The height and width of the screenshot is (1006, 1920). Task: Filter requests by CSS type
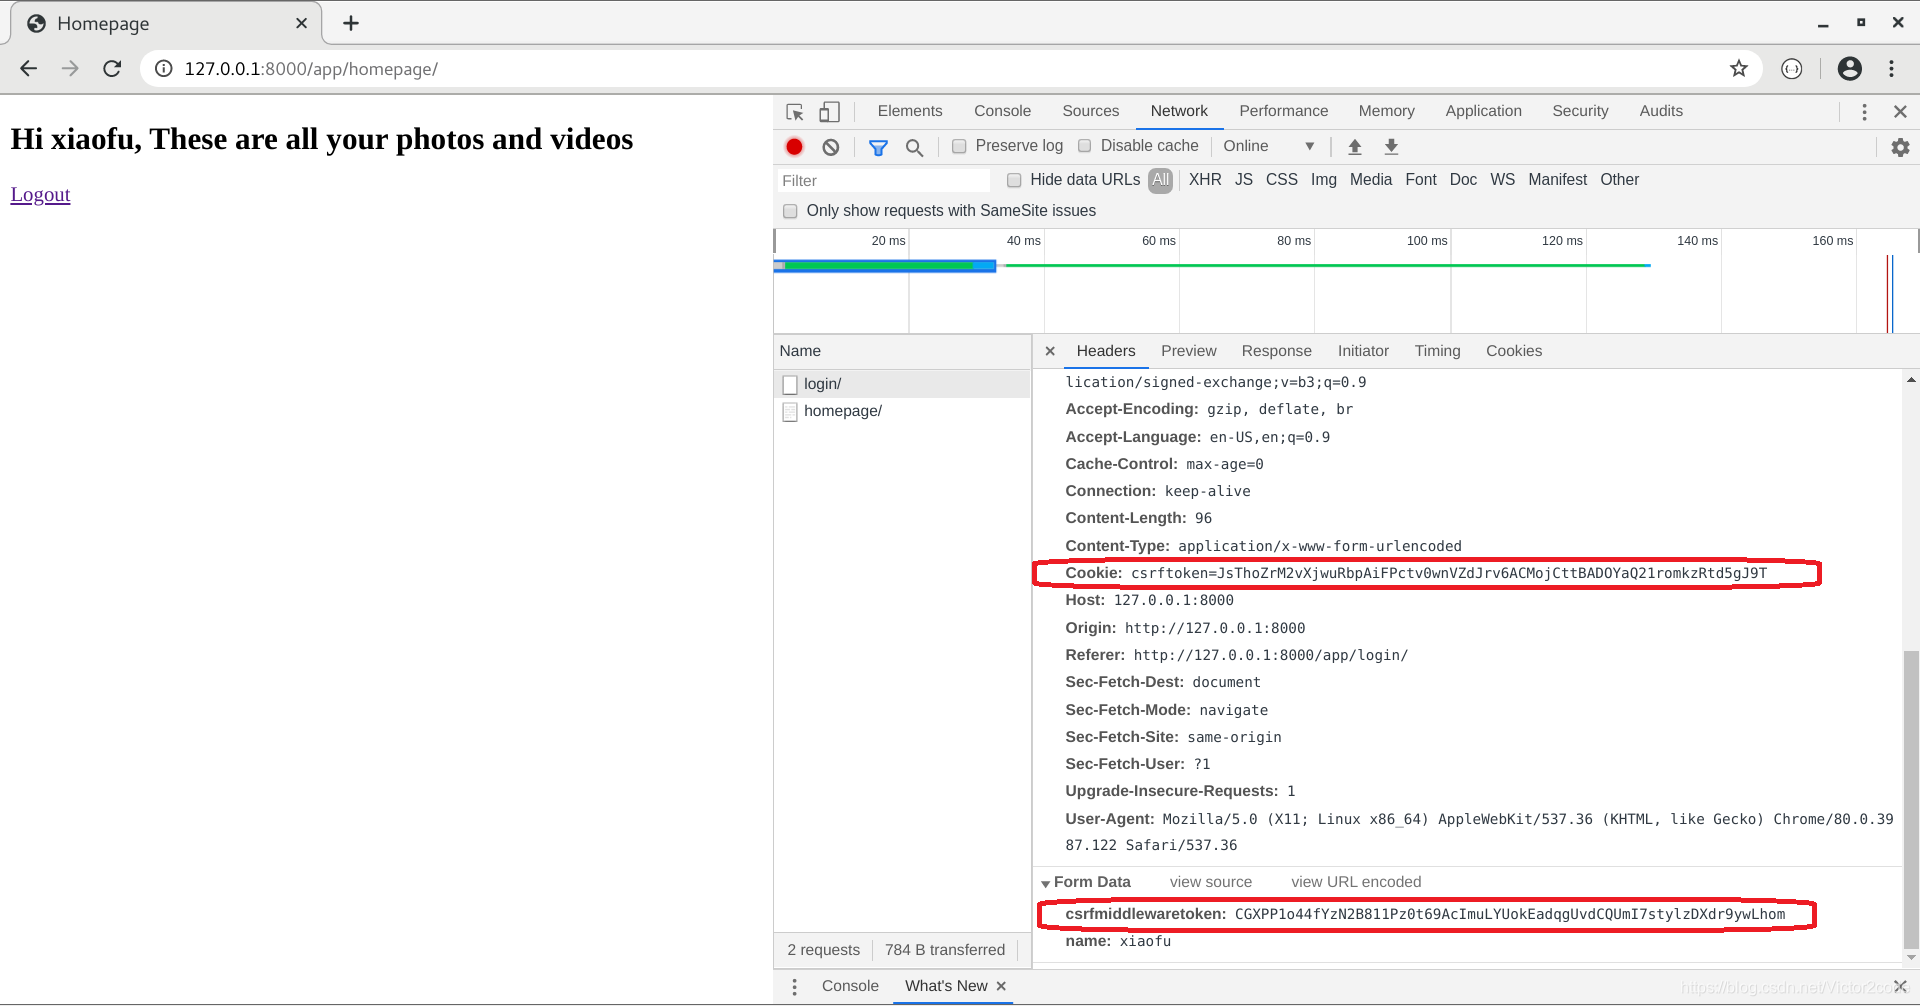click(x=1281, y=180)
